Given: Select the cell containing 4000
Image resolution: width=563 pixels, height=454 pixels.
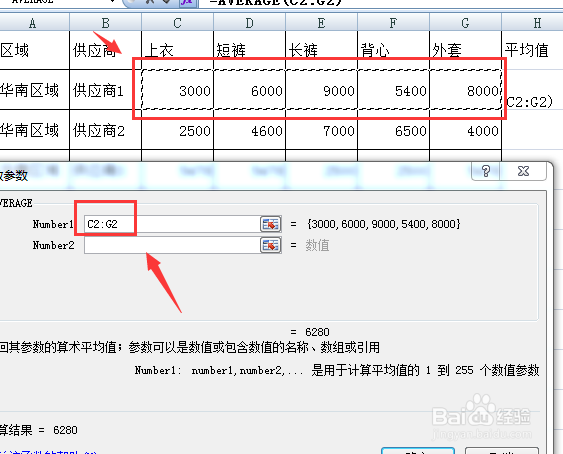Looking at the screenshot, I should pos(465,130).
